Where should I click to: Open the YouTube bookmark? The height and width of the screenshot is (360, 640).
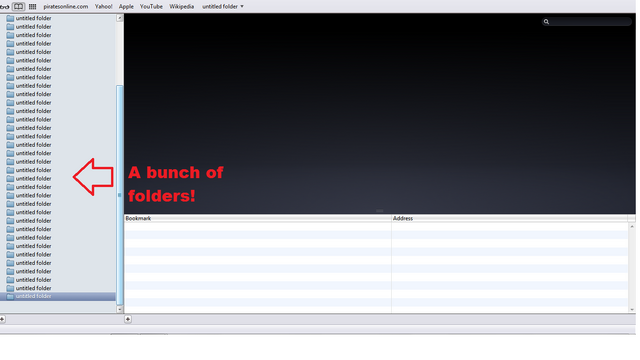[151, 7]
